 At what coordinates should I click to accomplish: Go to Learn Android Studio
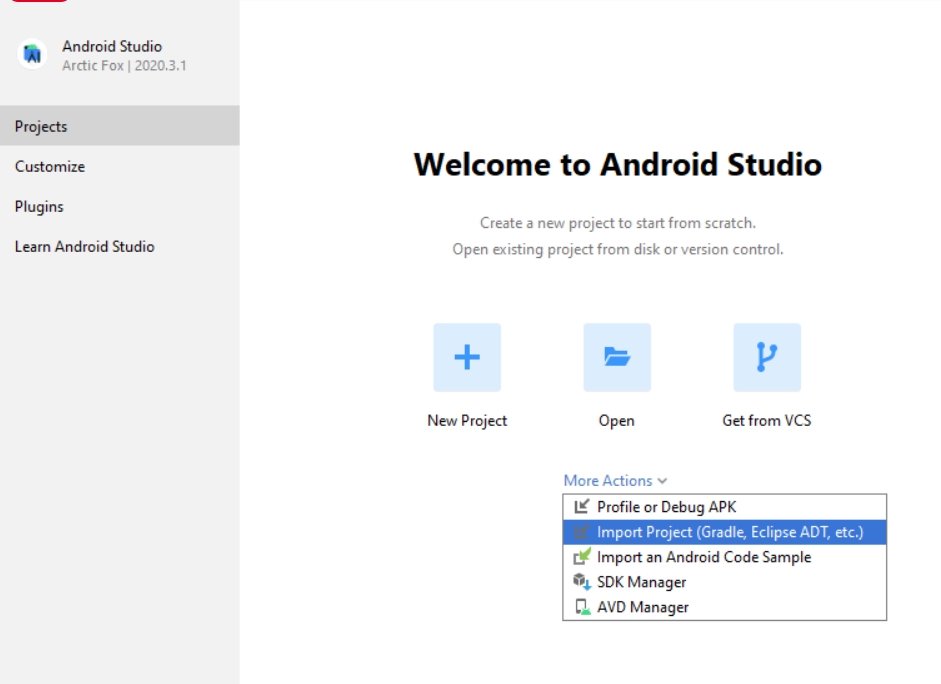tap(84, 247)
